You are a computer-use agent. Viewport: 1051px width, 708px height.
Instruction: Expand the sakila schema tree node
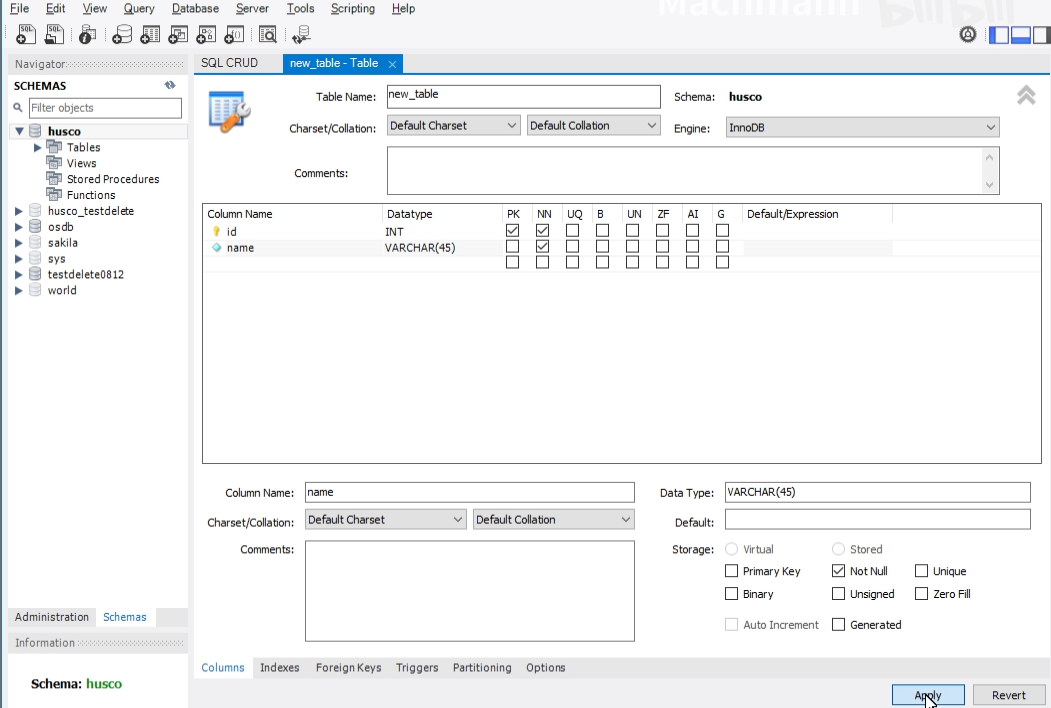(x=19, y=243)
